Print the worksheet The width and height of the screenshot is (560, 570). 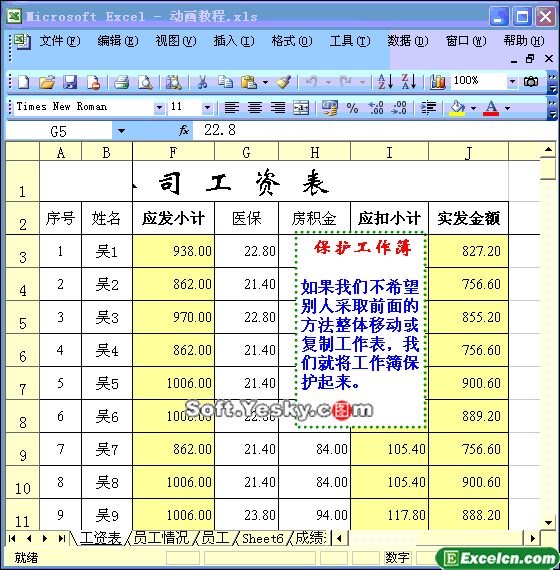121,82
